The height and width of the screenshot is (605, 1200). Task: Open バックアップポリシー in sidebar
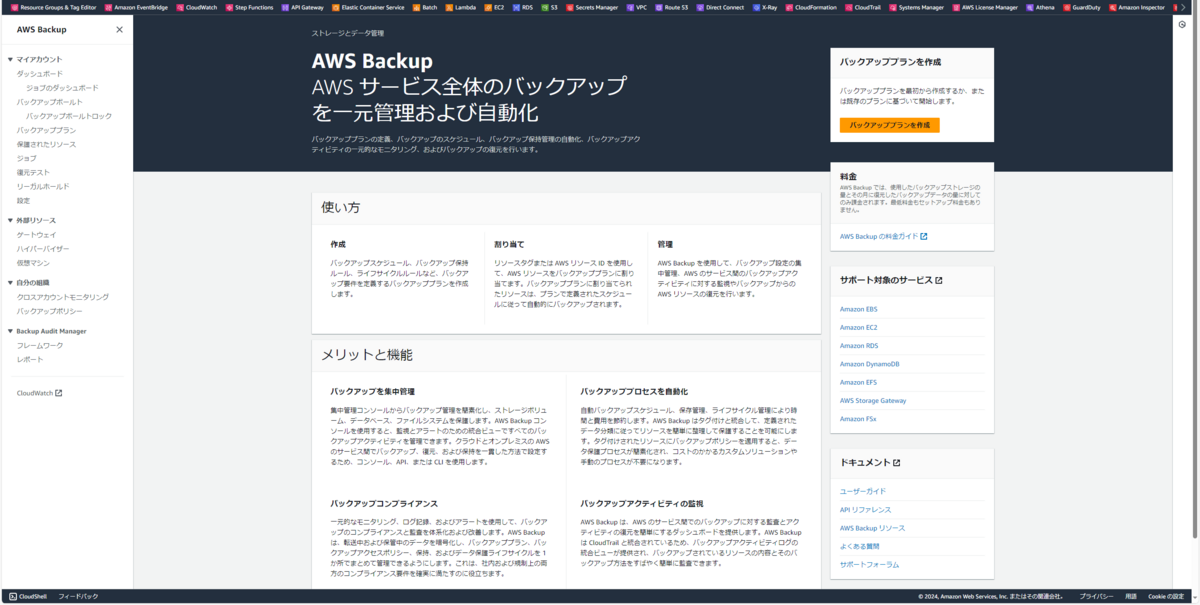50,311
